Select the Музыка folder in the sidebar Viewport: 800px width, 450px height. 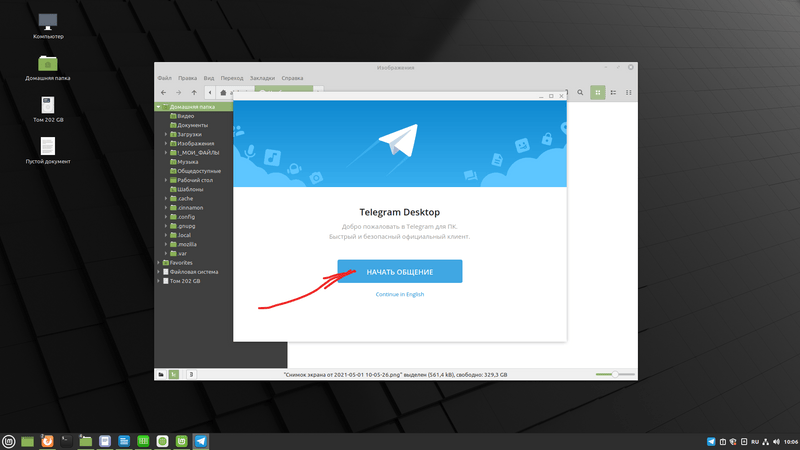(x=187, y=162)
